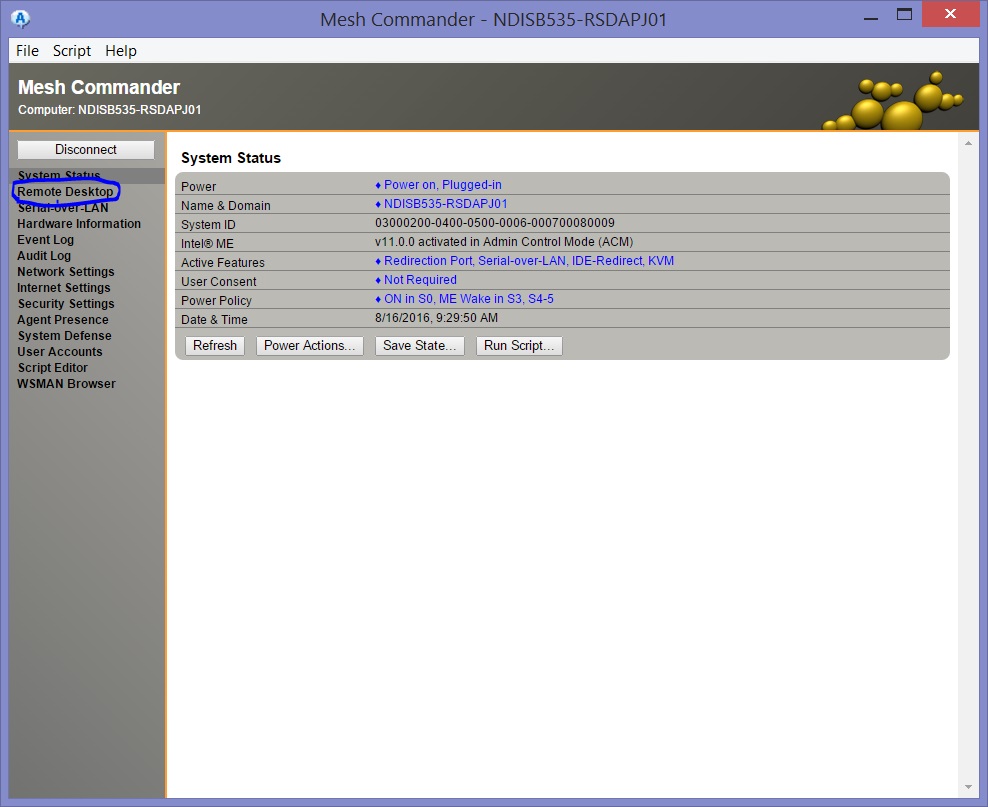This screenshot has height=807, width=988.
Task: Click the 'ON in S0, ME Wake' power policy link
Action: point(469,299)
